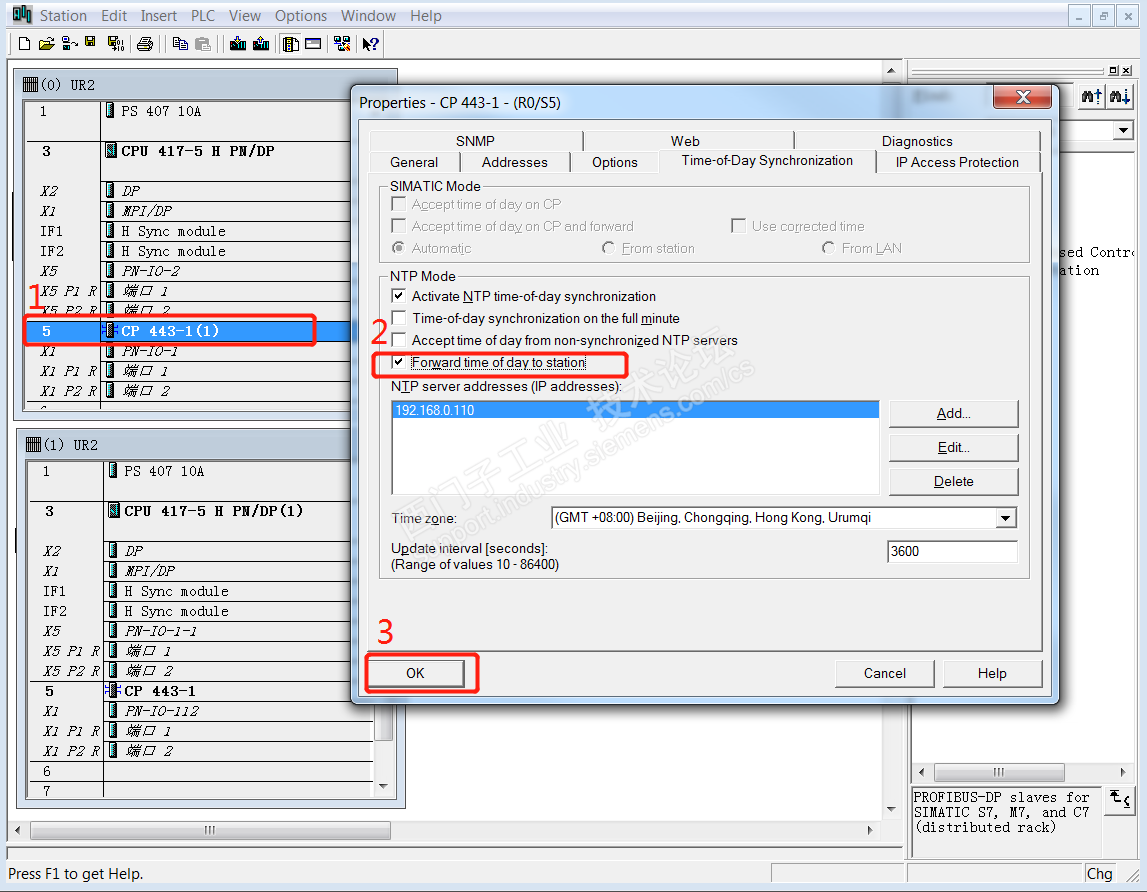Image resolution: width=1147 pixels, height=892 pixels.
Task: Click the SIMATIC Manager application icon in menu bar
Action: 22,15
